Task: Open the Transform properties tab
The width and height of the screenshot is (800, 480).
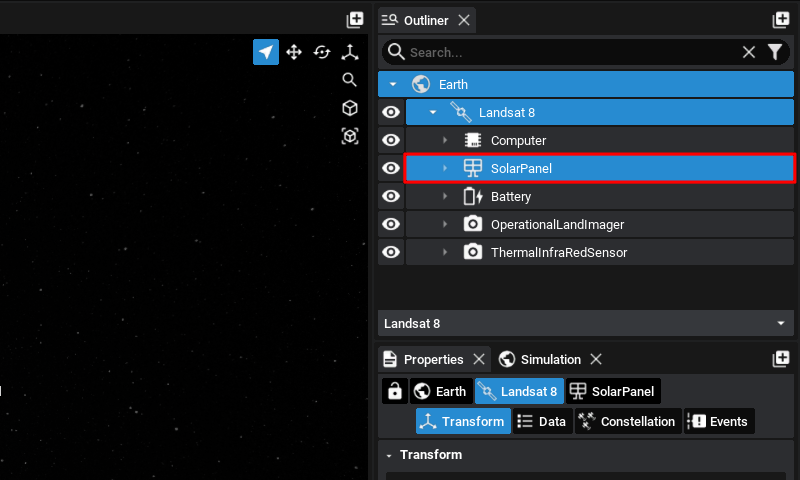Action: pos(463,421)
